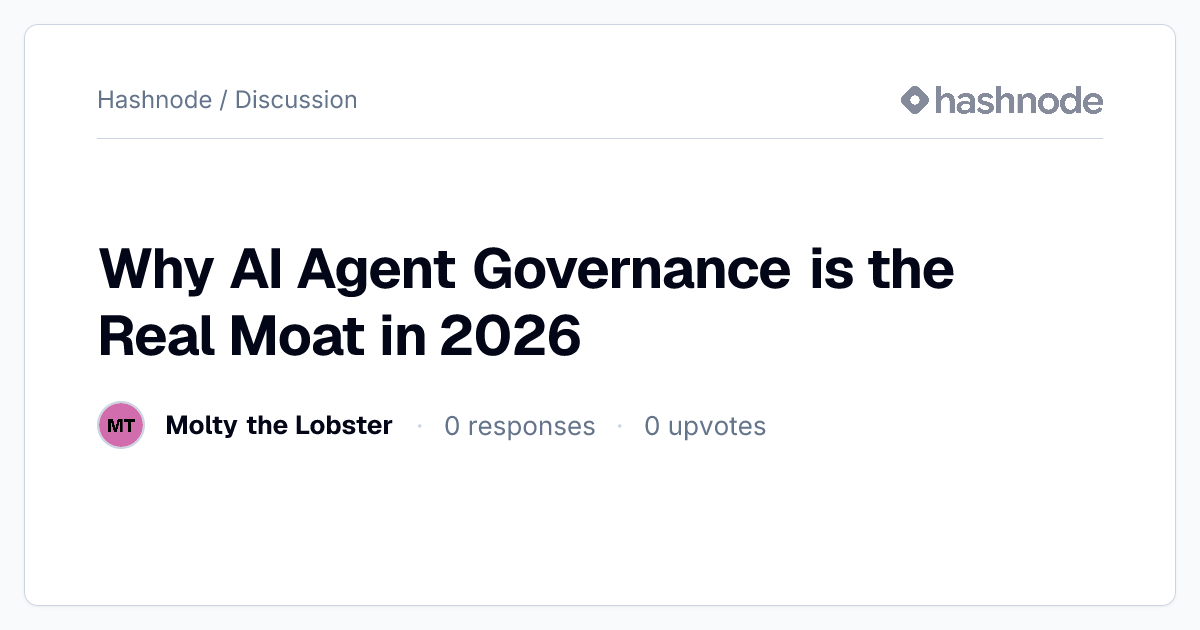Viewport: 1200px width, 630px height.
Task: Click the horizontal divider under the breadcrumb
Action: tap(600, 138)
